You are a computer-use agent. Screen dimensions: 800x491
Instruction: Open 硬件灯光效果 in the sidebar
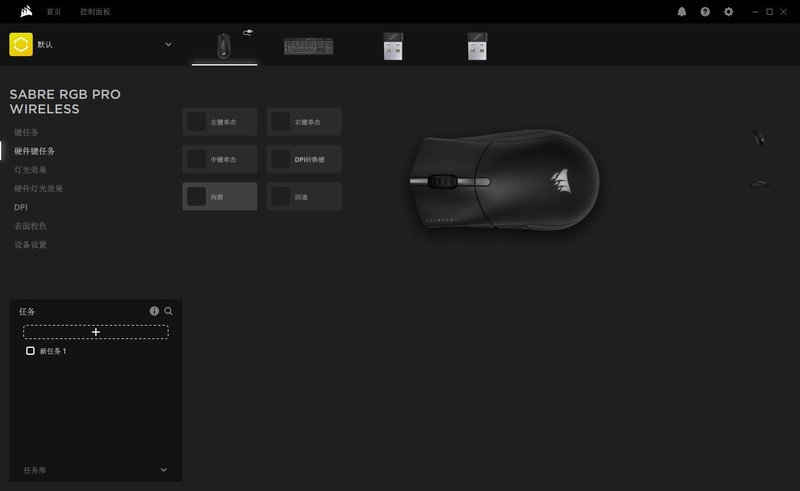[38, 188]
